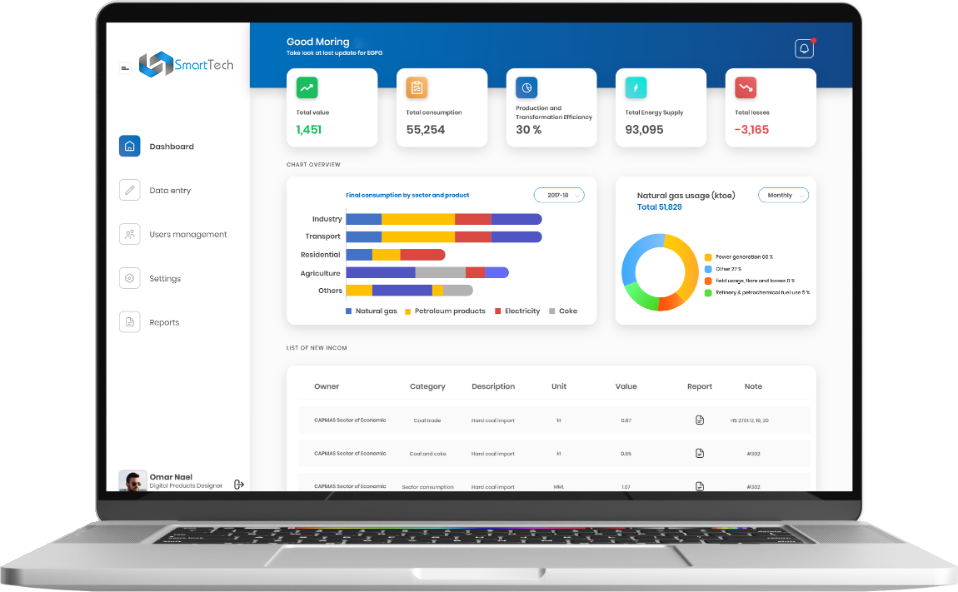Screen dimensions: 958x592
Task: Click the Total value green trend icon
Action: (x=307, y=88)
